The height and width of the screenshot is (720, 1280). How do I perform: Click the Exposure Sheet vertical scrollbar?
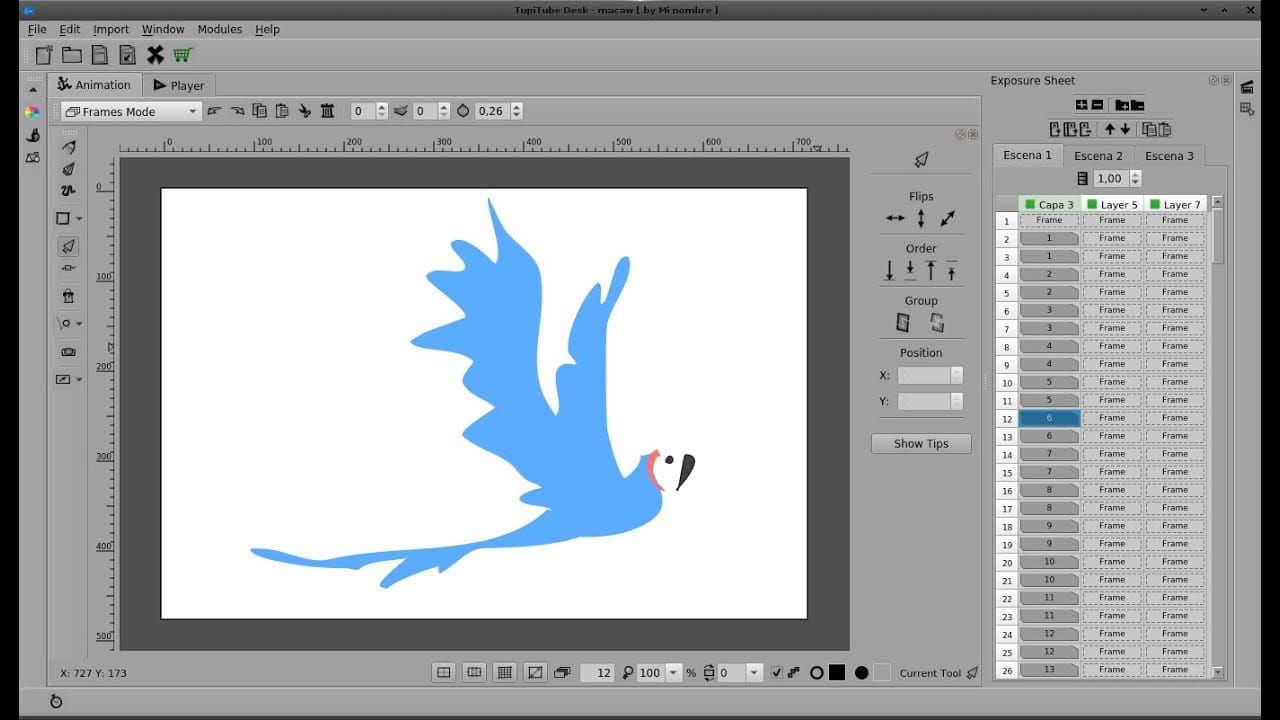(x=1217, y=440)
